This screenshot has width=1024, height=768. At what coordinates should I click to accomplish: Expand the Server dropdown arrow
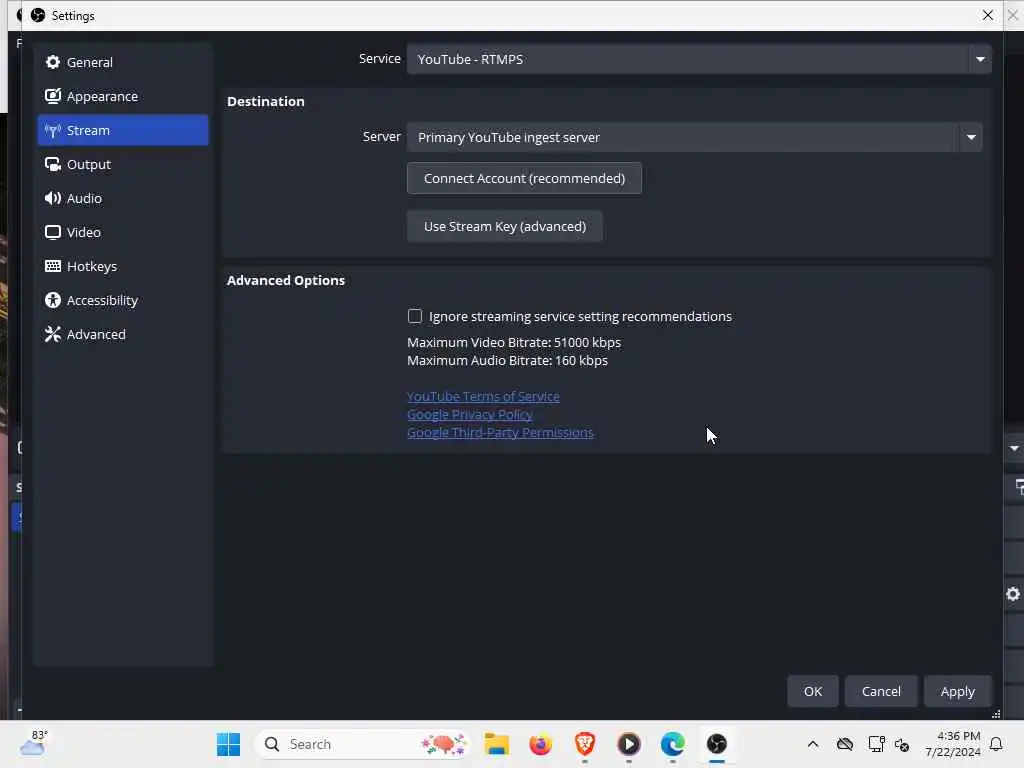(x=971, y=137)
